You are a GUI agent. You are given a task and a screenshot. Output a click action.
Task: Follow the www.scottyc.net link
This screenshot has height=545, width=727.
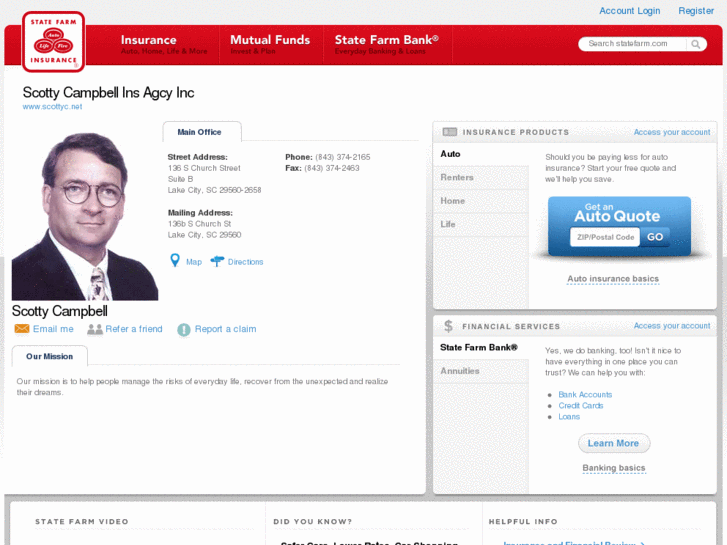pos(52,106)
